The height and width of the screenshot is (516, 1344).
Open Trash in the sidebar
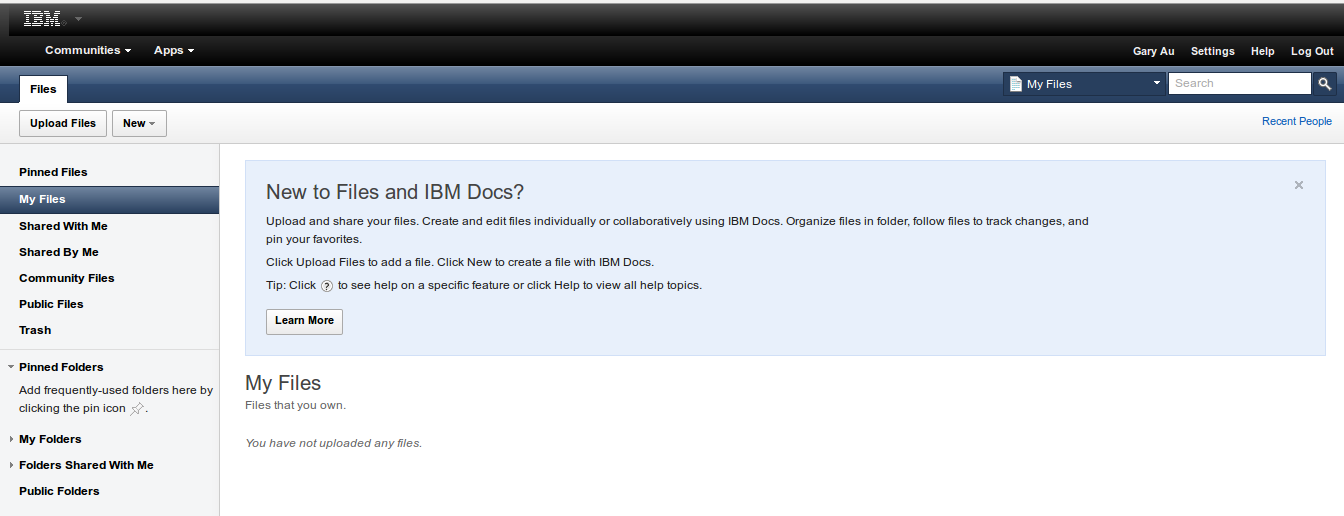[x=35, y=330]
